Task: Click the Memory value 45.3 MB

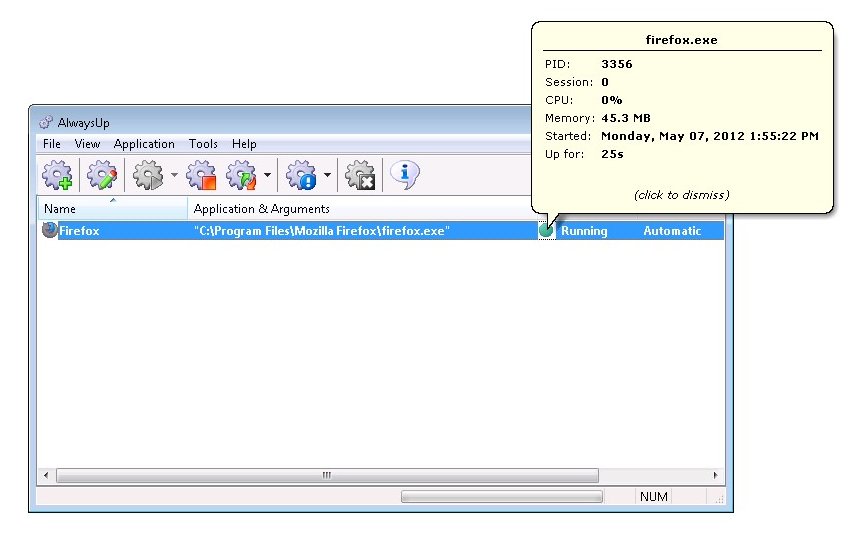Action: point(626,118)
